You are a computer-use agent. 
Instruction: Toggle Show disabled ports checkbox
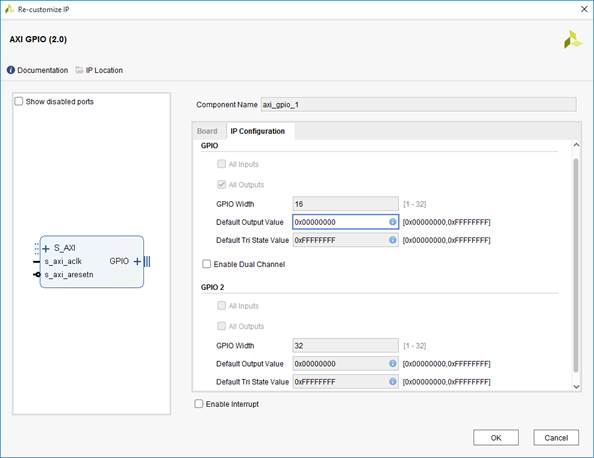click(19, 102)
